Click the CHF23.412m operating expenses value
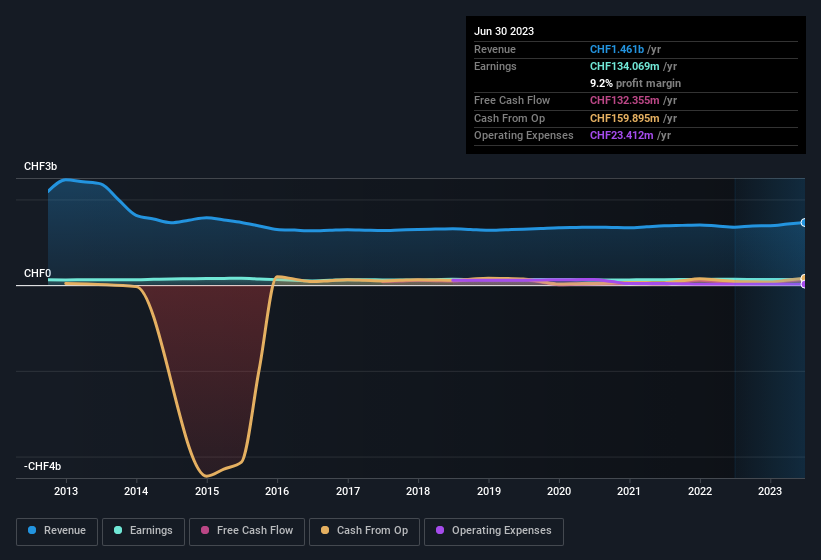The height and width of the screenshot is (560, 821). (622, 136)
